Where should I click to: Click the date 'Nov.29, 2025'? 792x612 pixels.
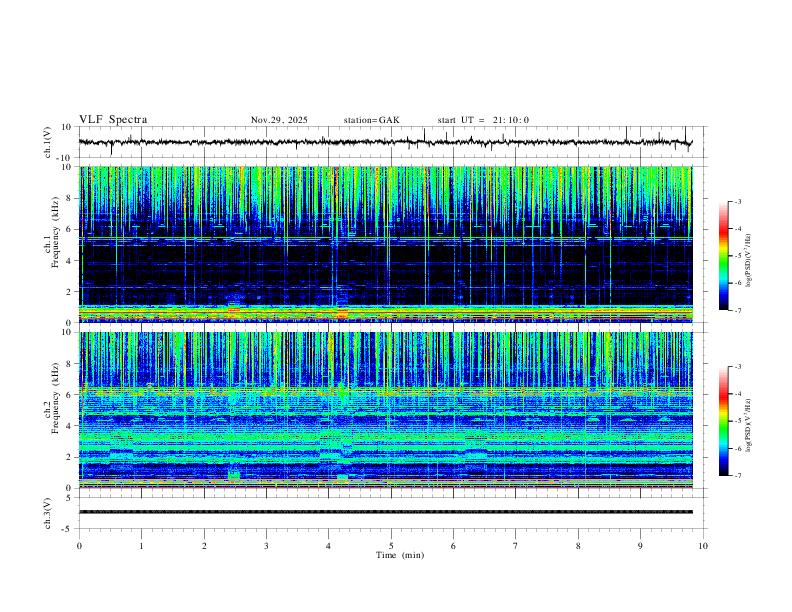pyautogui.click(x=279, y=120)
